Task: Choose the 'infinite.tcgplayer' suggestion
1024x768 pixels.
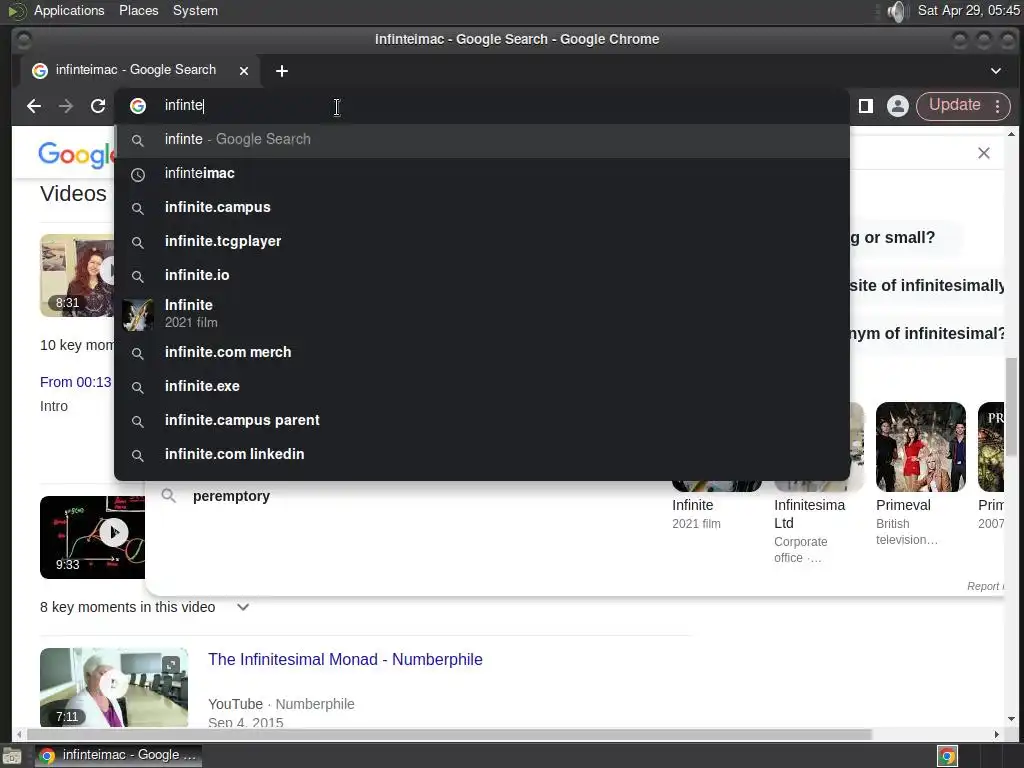Action: [482, 242]
